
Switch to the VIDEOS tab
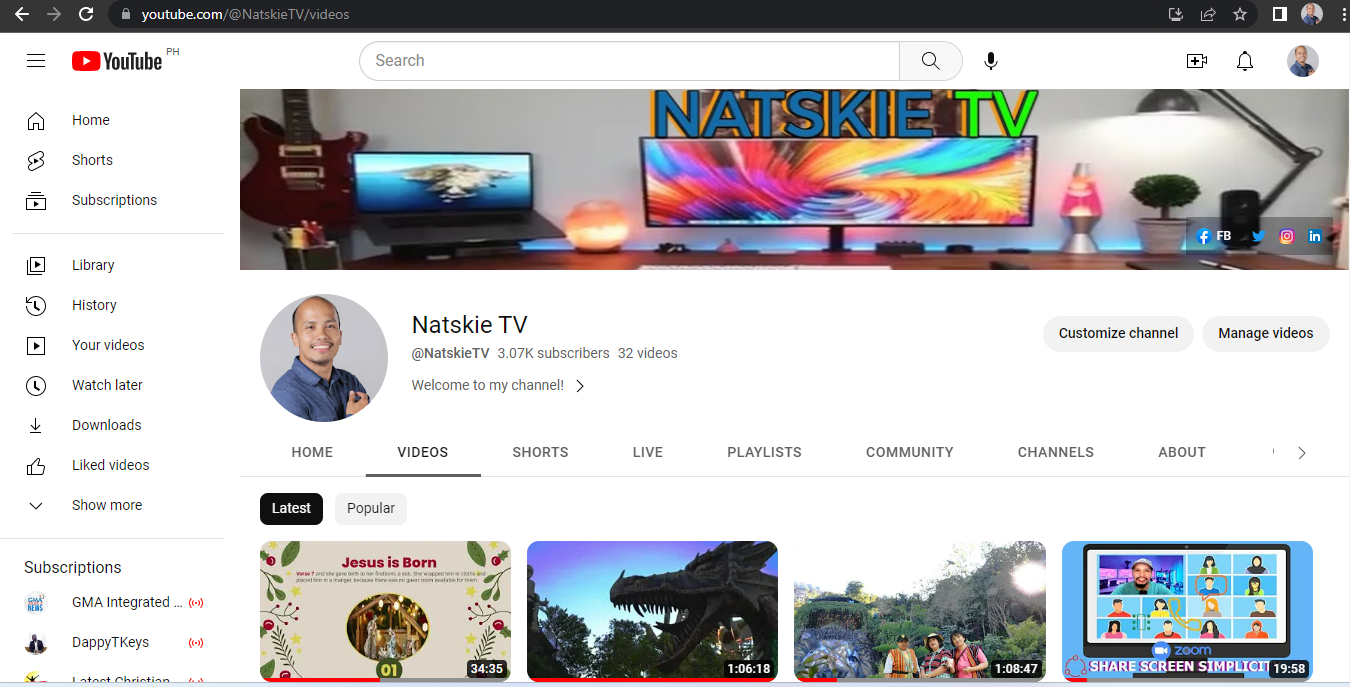click(423, 453)
